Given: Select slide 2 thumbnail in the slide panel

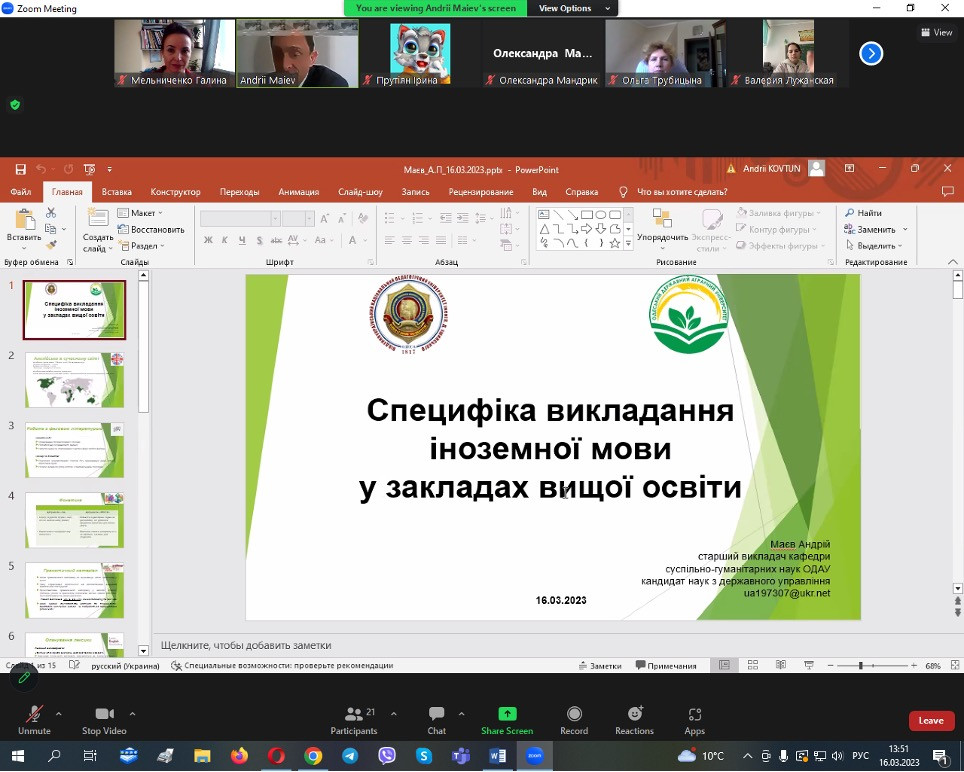Looking at the screenshot, I should pyautogui.click(x=75, y=379).
